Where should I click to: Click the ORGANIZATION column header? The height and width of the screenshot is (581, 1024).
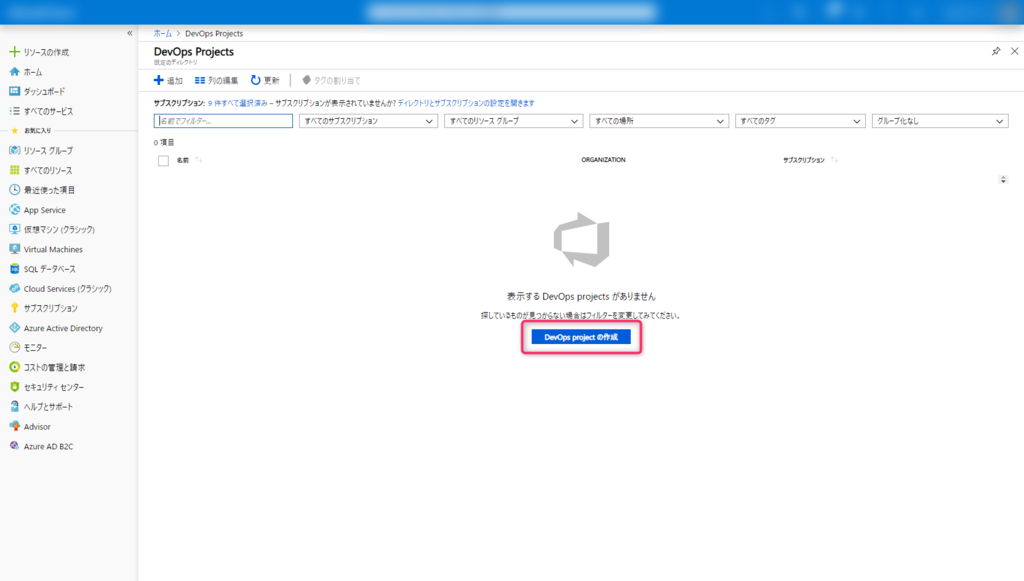tap(603, 160)
